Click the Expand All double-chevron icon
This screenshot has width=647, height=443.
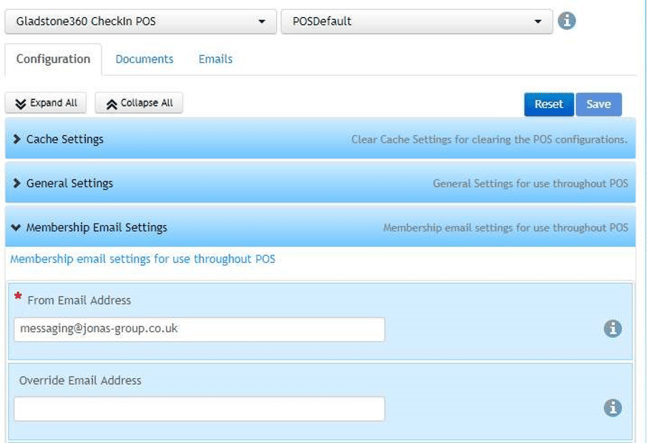click(21, 104)
